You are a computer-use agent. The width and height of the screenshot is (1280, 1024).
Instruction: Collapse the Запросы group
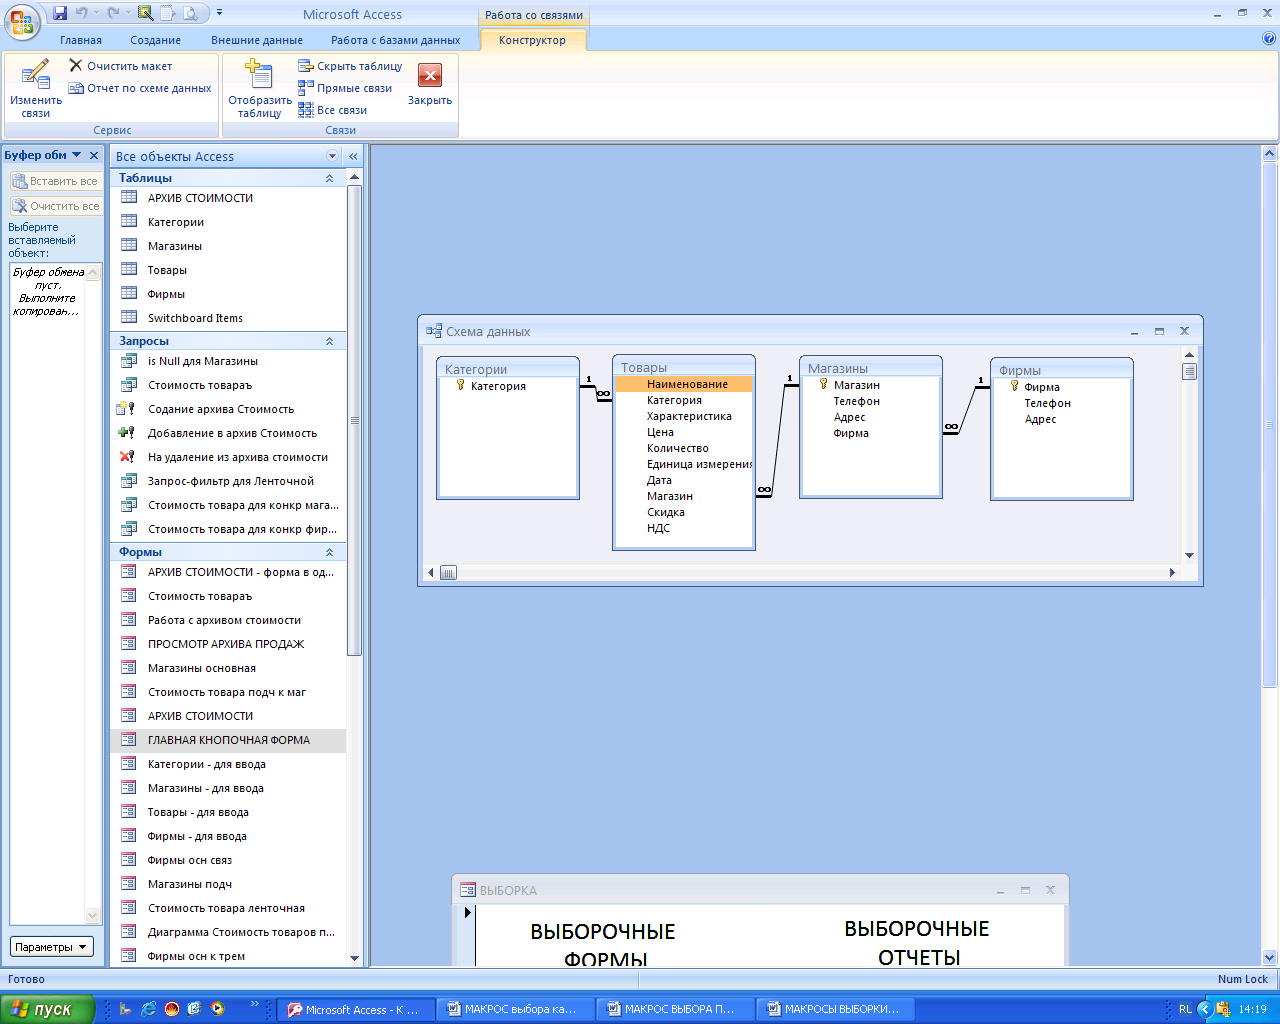tap(329, 341)
